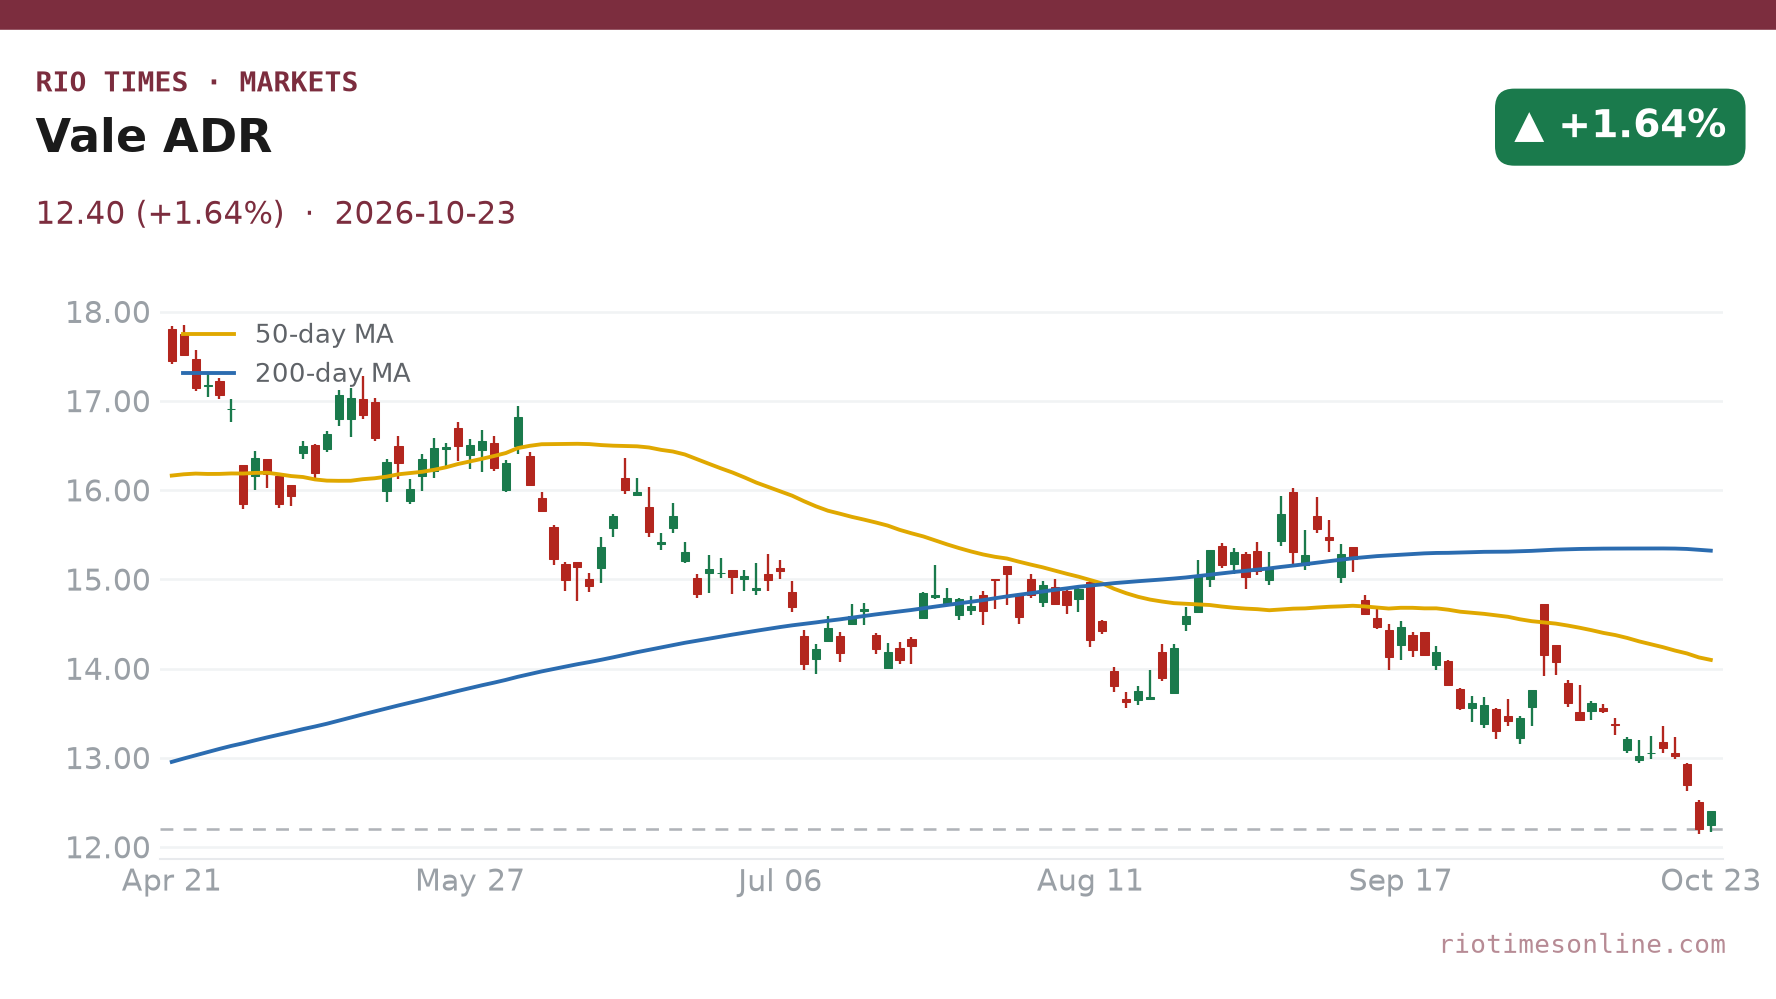Click the yellow 50-day MA legend swatch

(x=209, y=334)
